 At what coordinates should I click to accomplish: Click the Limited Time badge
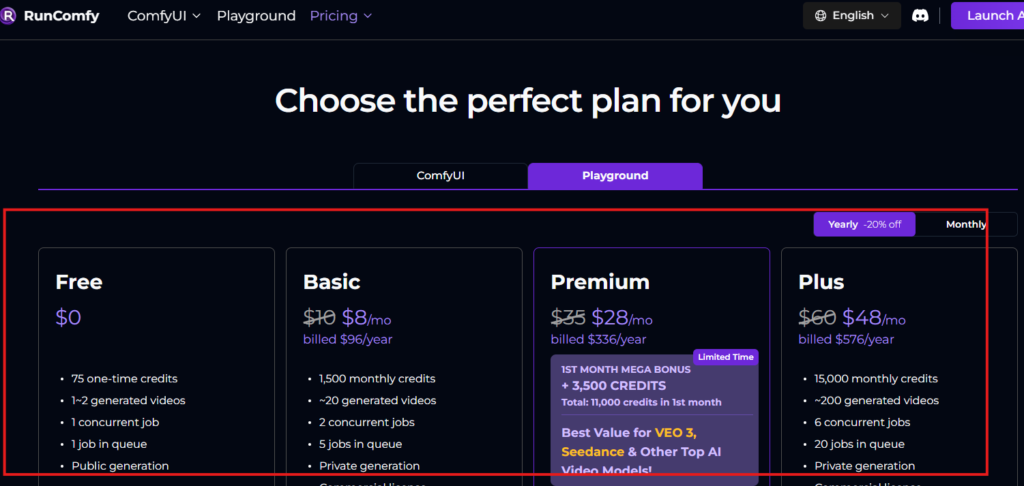coord(726,357)
